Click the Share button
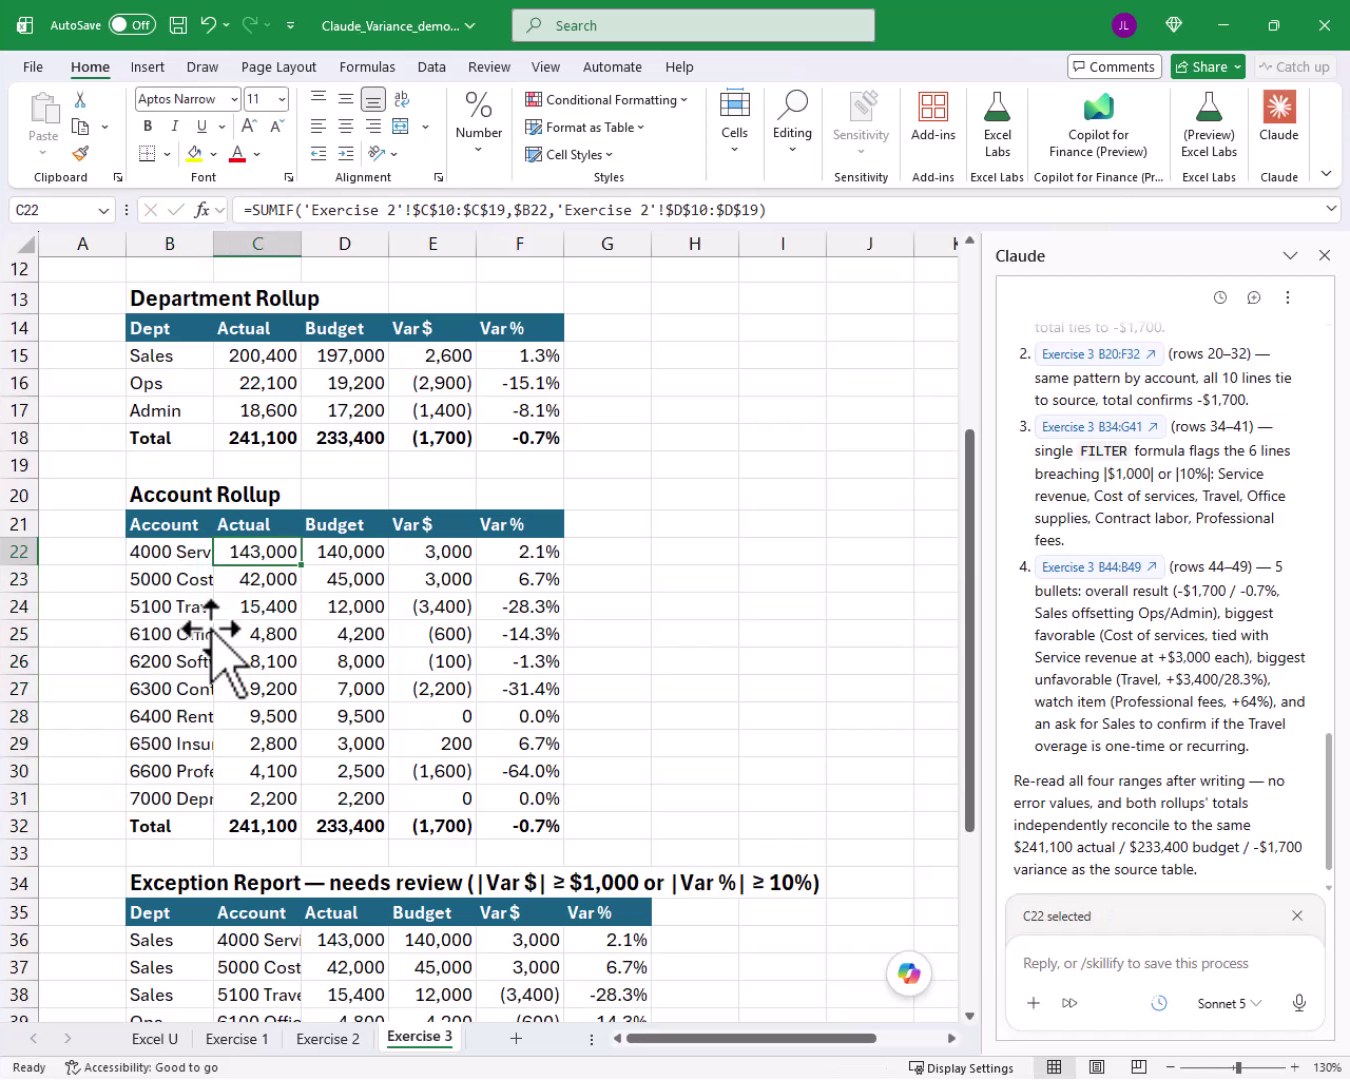The image size is (1350, 1080). pyautogui.click(x=1208, y=67)
